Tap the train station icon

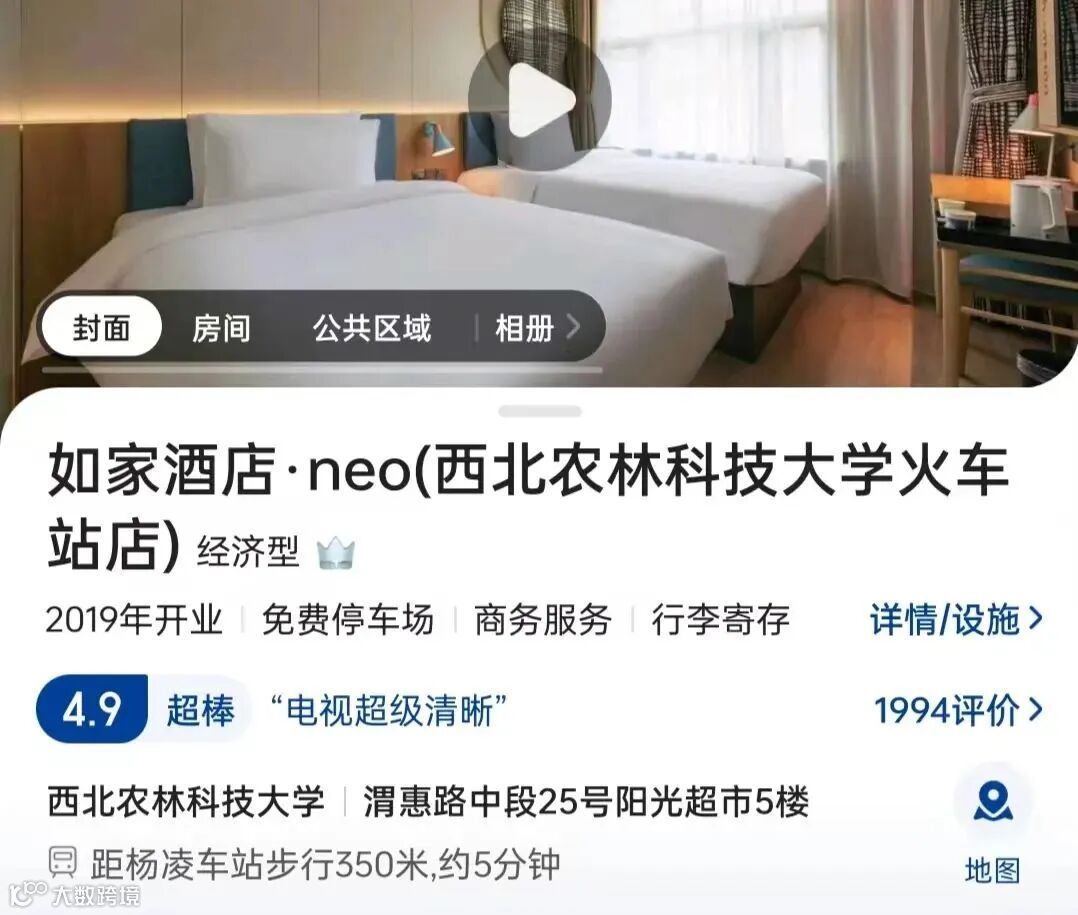pos(62,863)
